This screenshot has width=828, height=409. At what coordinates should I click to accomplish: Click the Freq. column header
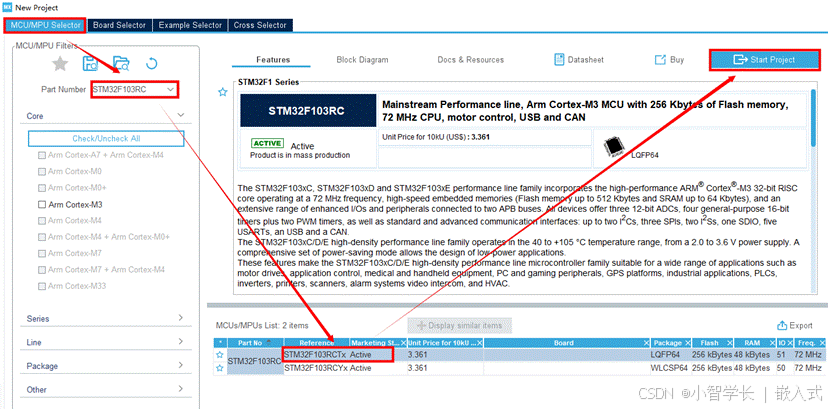tap(809, 343)
